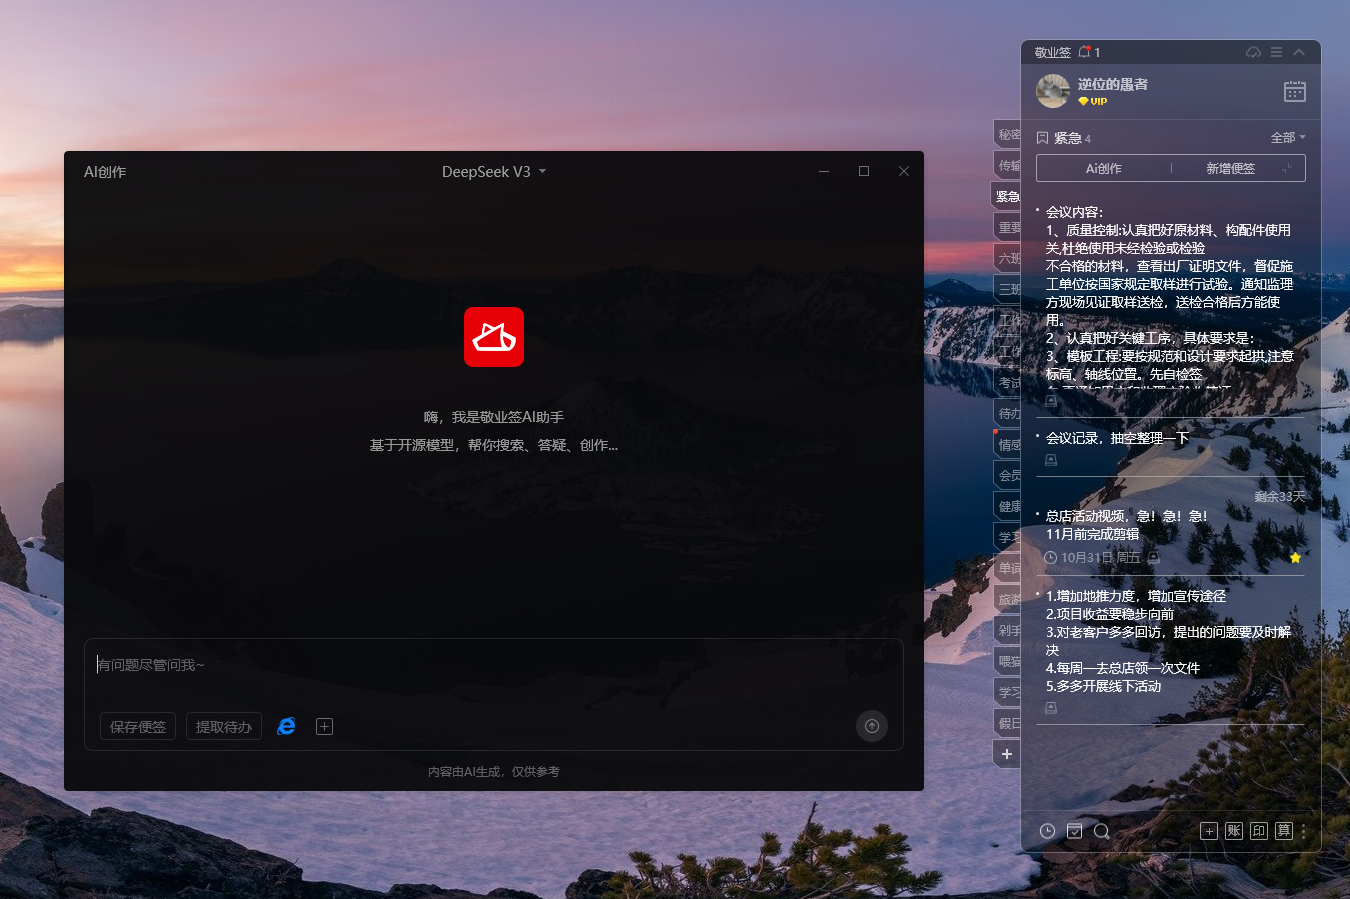Click the 印 icon in bottom bar

click(1259, 831)
